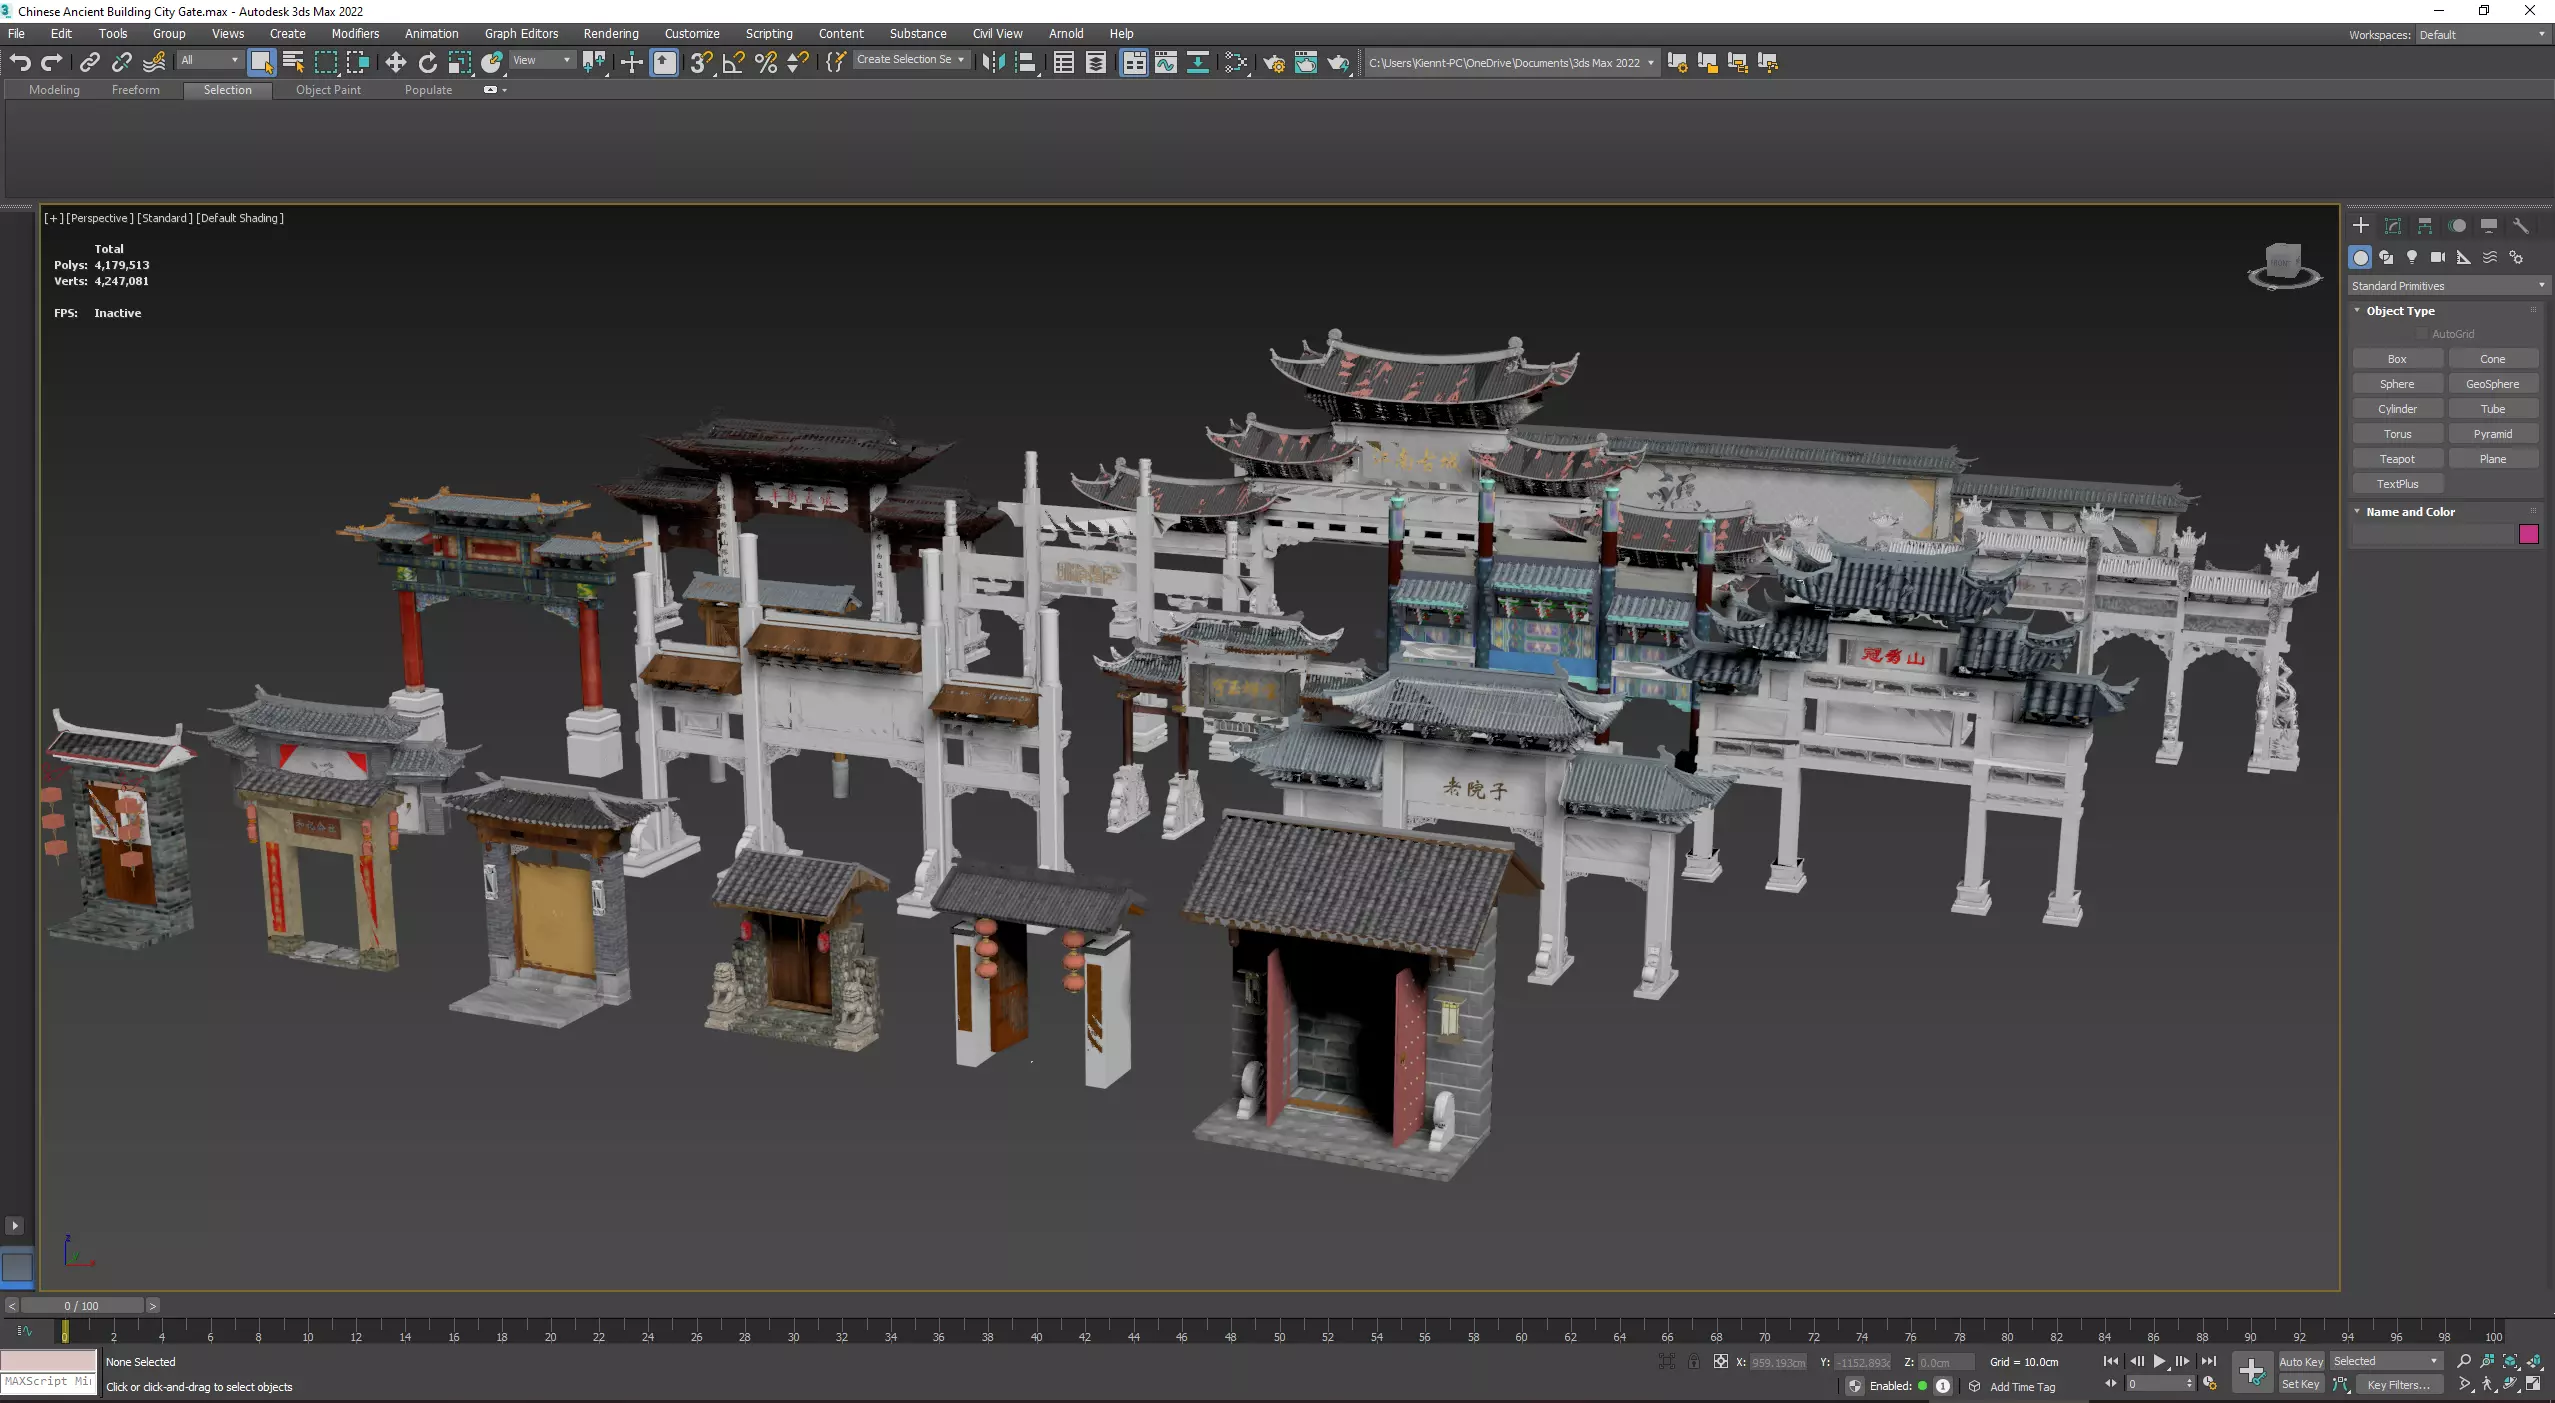This screenshot has height=1403, width=2555.
Task: Toggle Absolute/Offset transform type-in mode
Action: click(1720, 1361)
